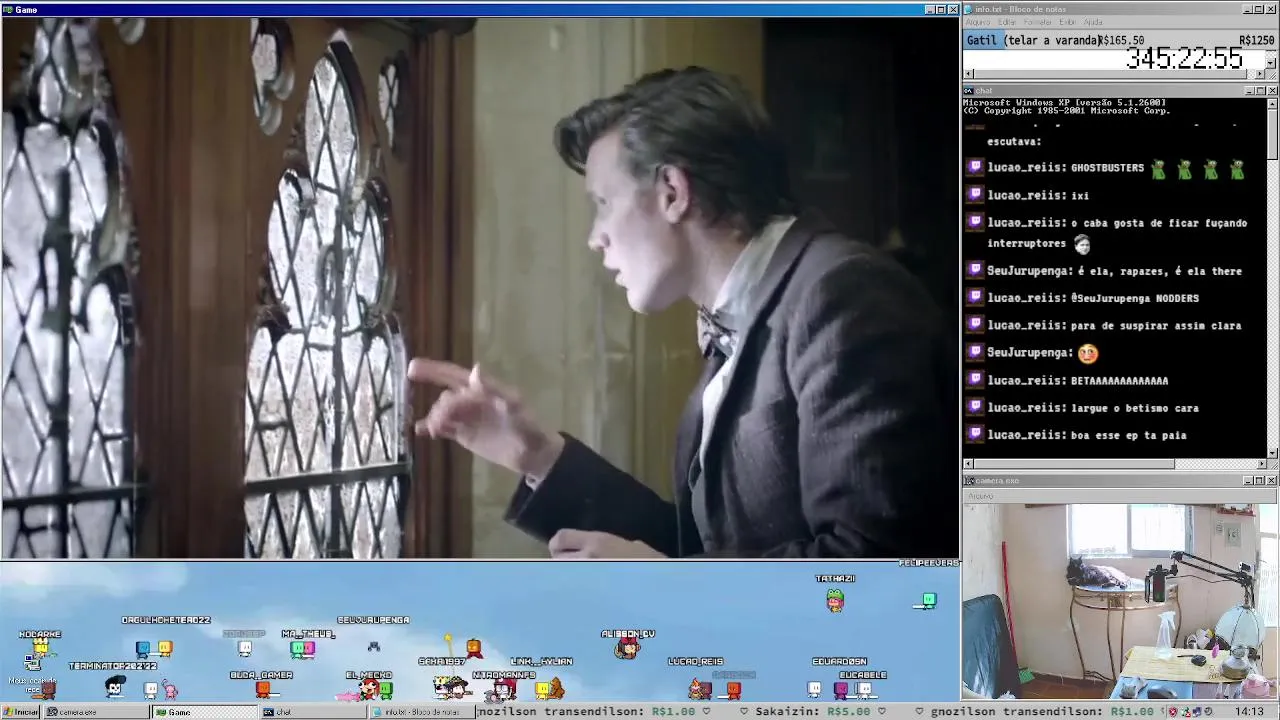
Task: Click the taskbar clock showing 14:13
Action: click(1249, 712)
